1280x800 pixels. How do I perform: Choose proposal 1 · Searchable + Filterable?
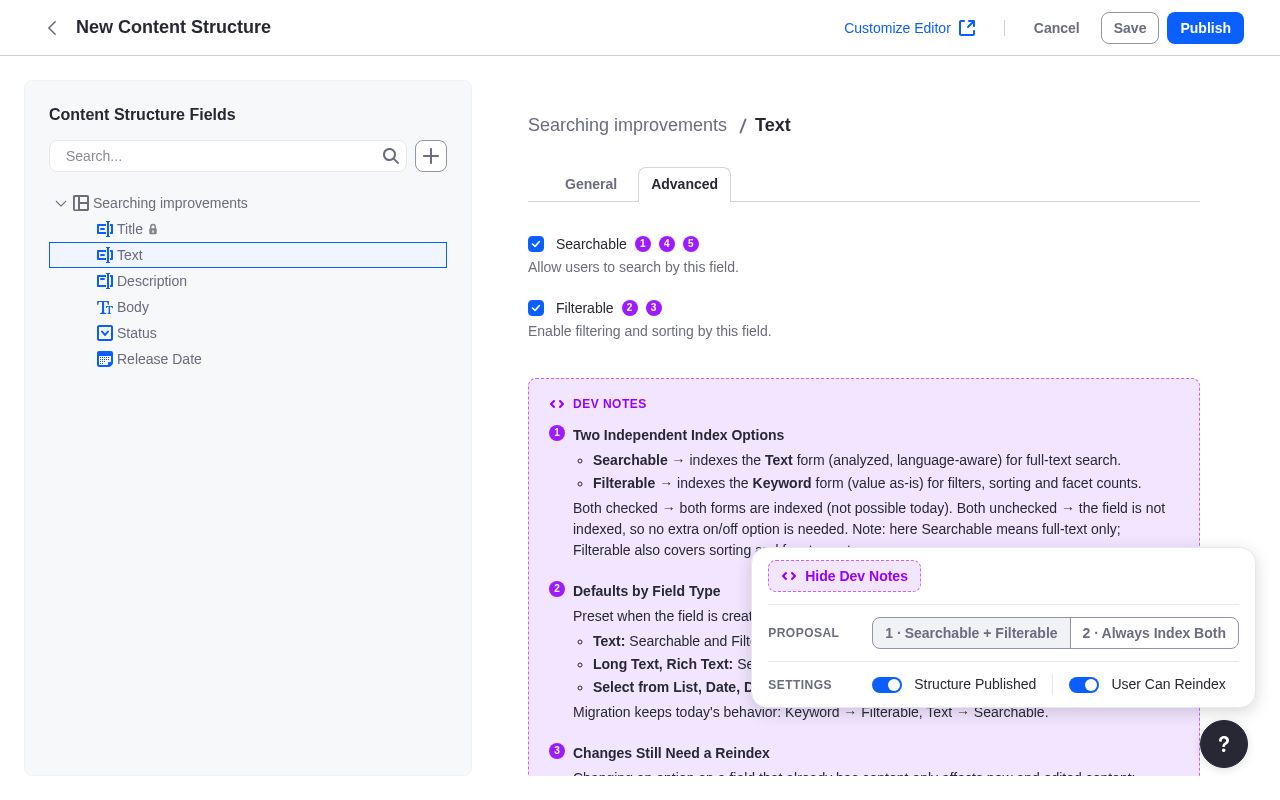coord(971,633)
